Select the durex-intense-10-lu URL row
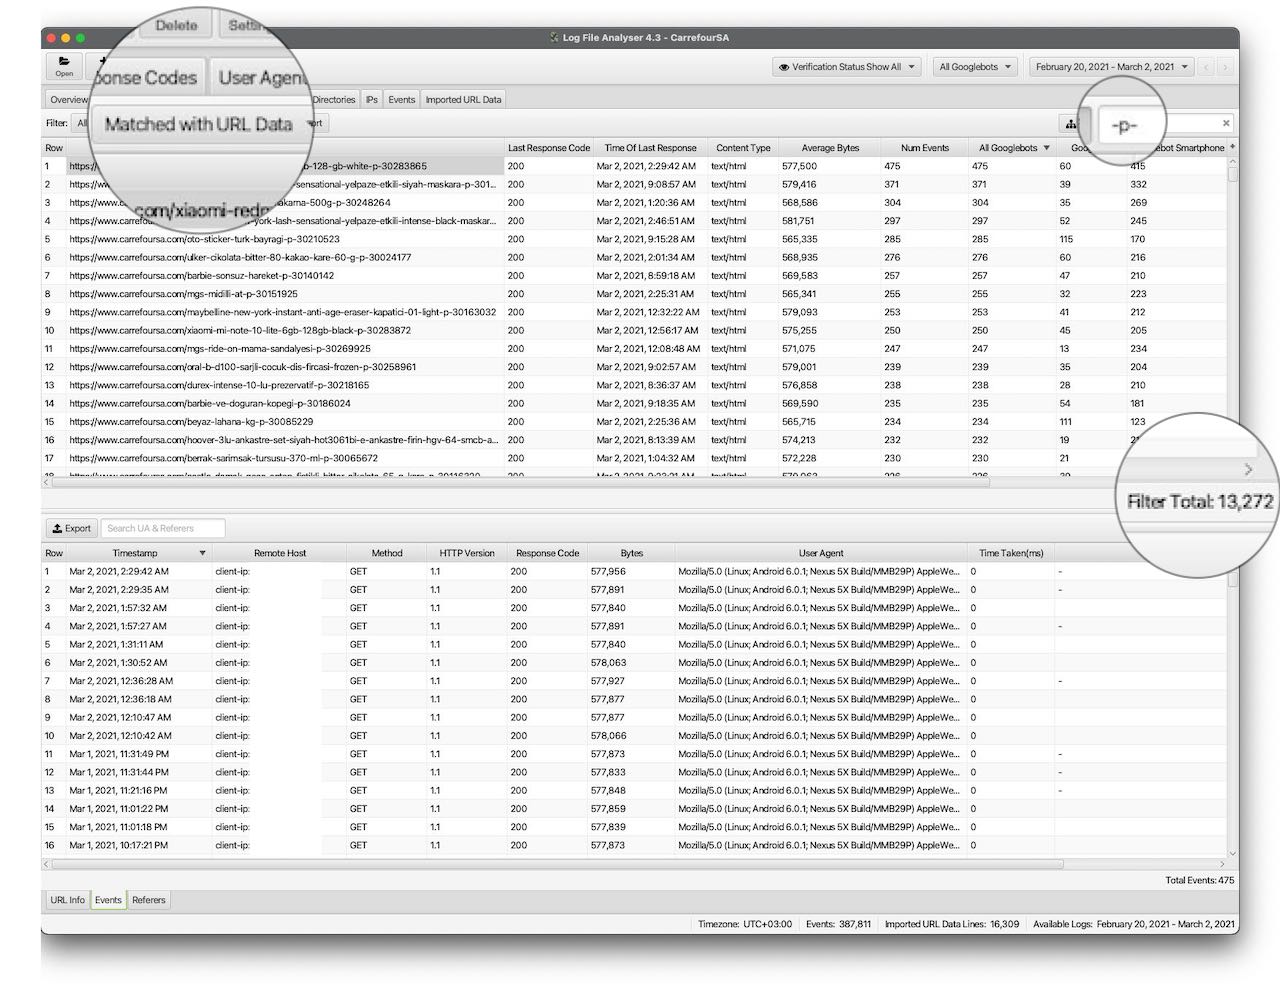 (x=634, y=385)
